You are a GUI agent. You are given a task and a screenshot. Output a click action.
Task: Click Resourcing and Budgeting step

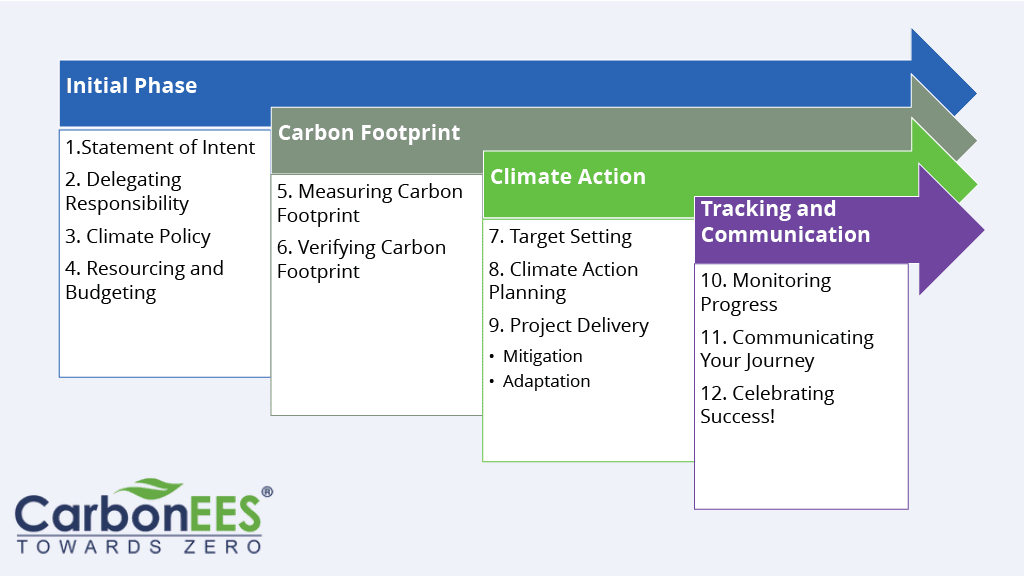click(x=144, y=280)
